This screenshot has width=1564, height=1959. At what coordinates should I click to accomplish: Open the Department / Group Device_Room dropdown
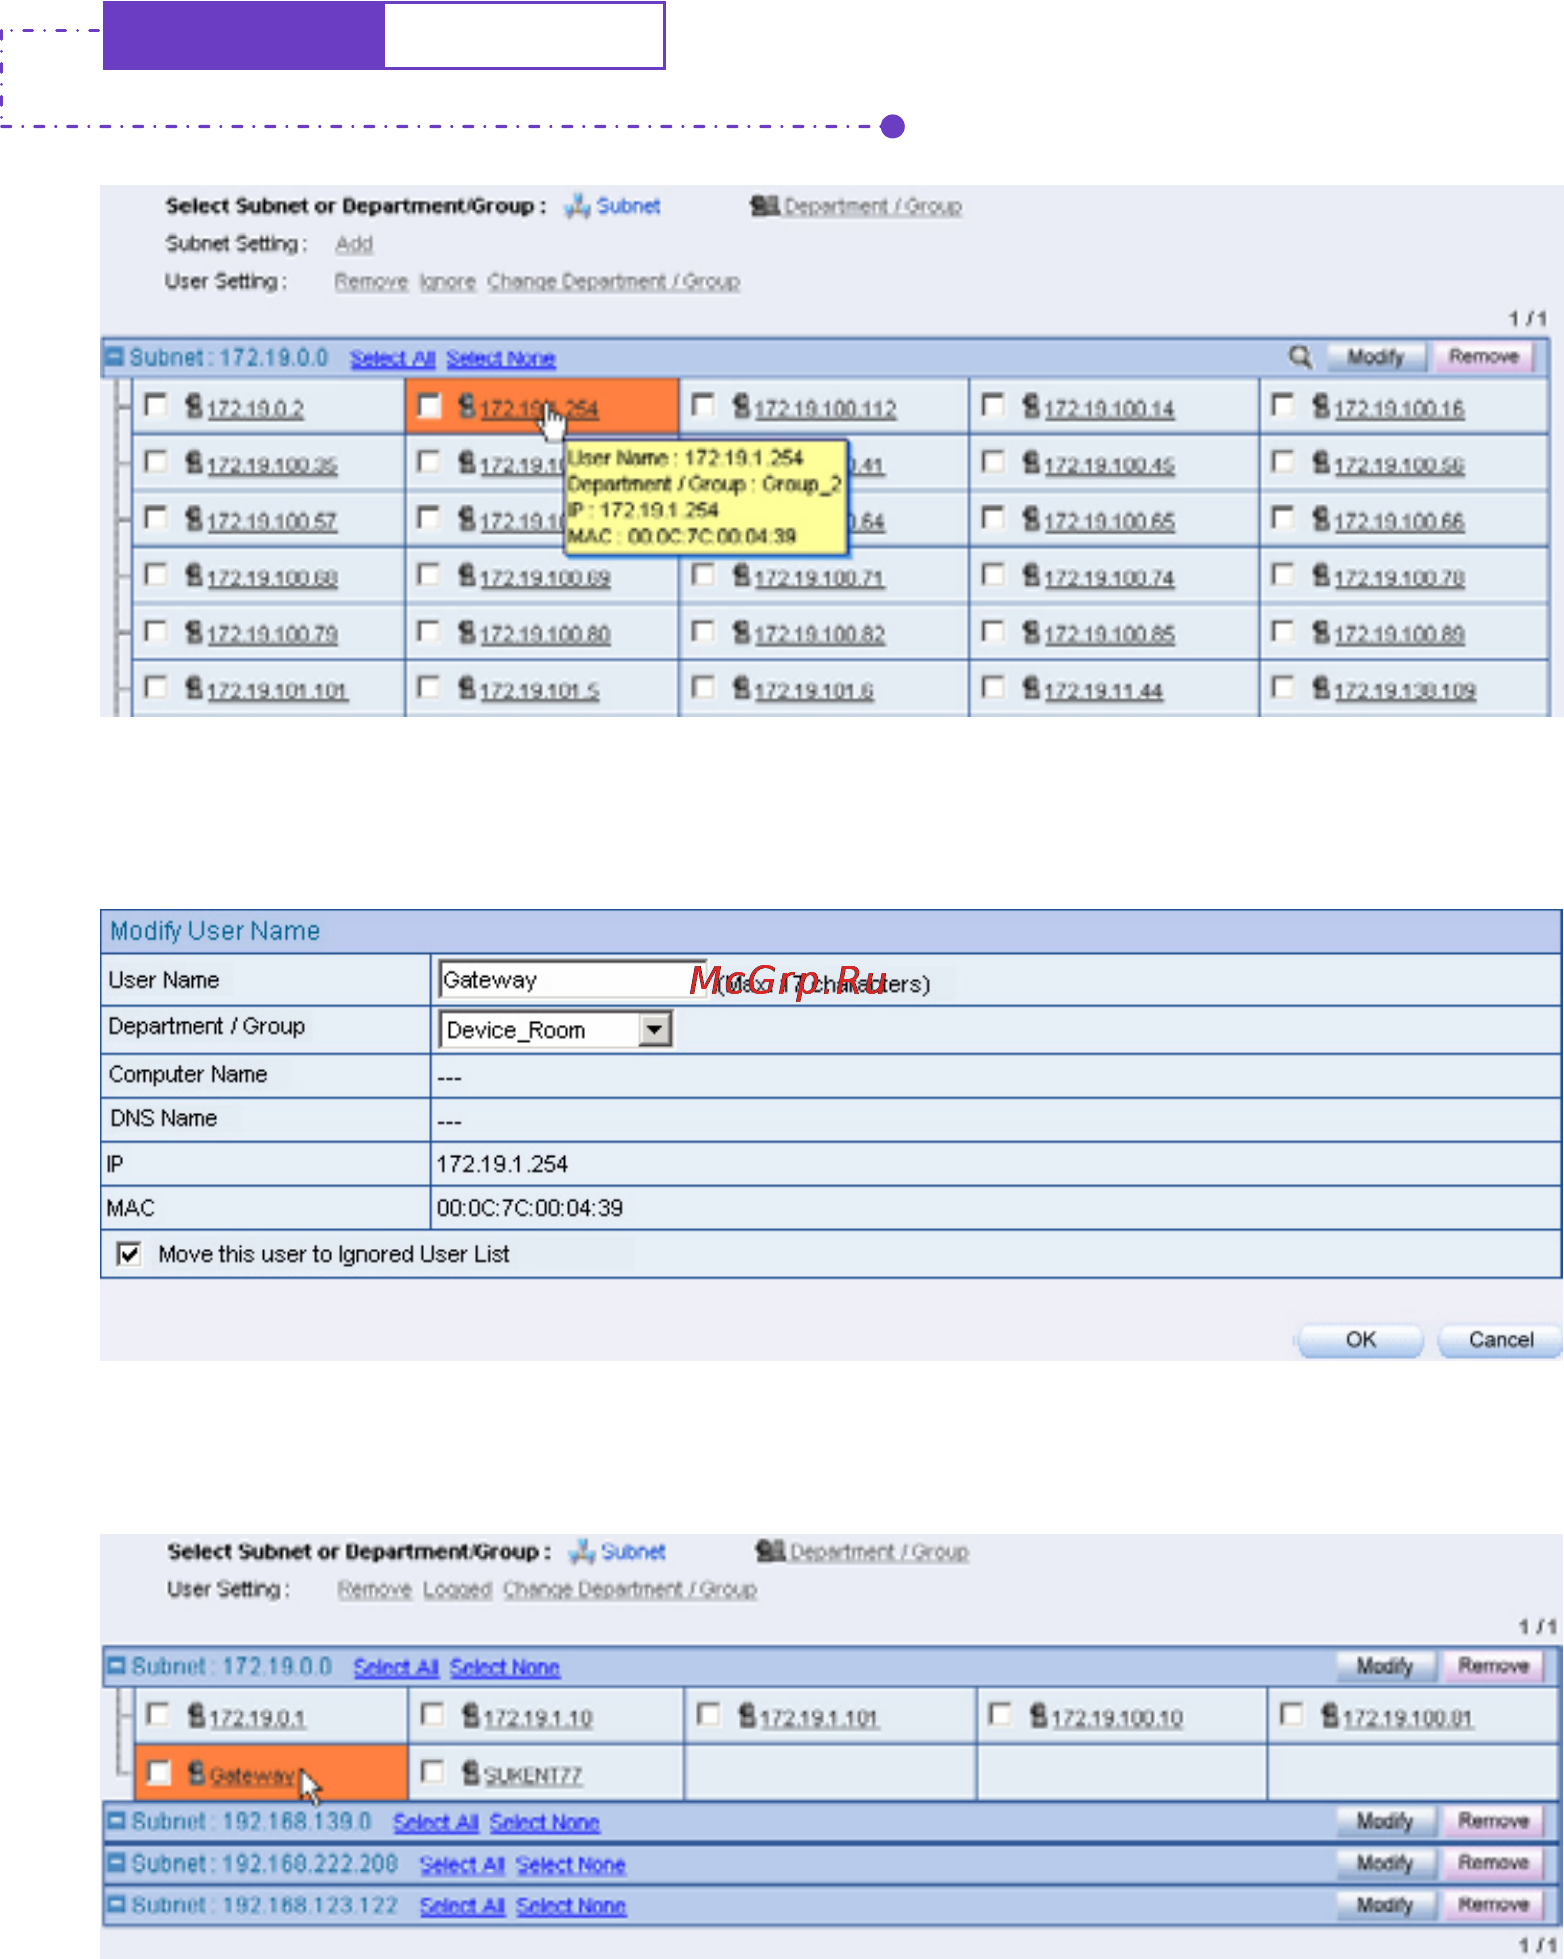tap(655, 1029)
